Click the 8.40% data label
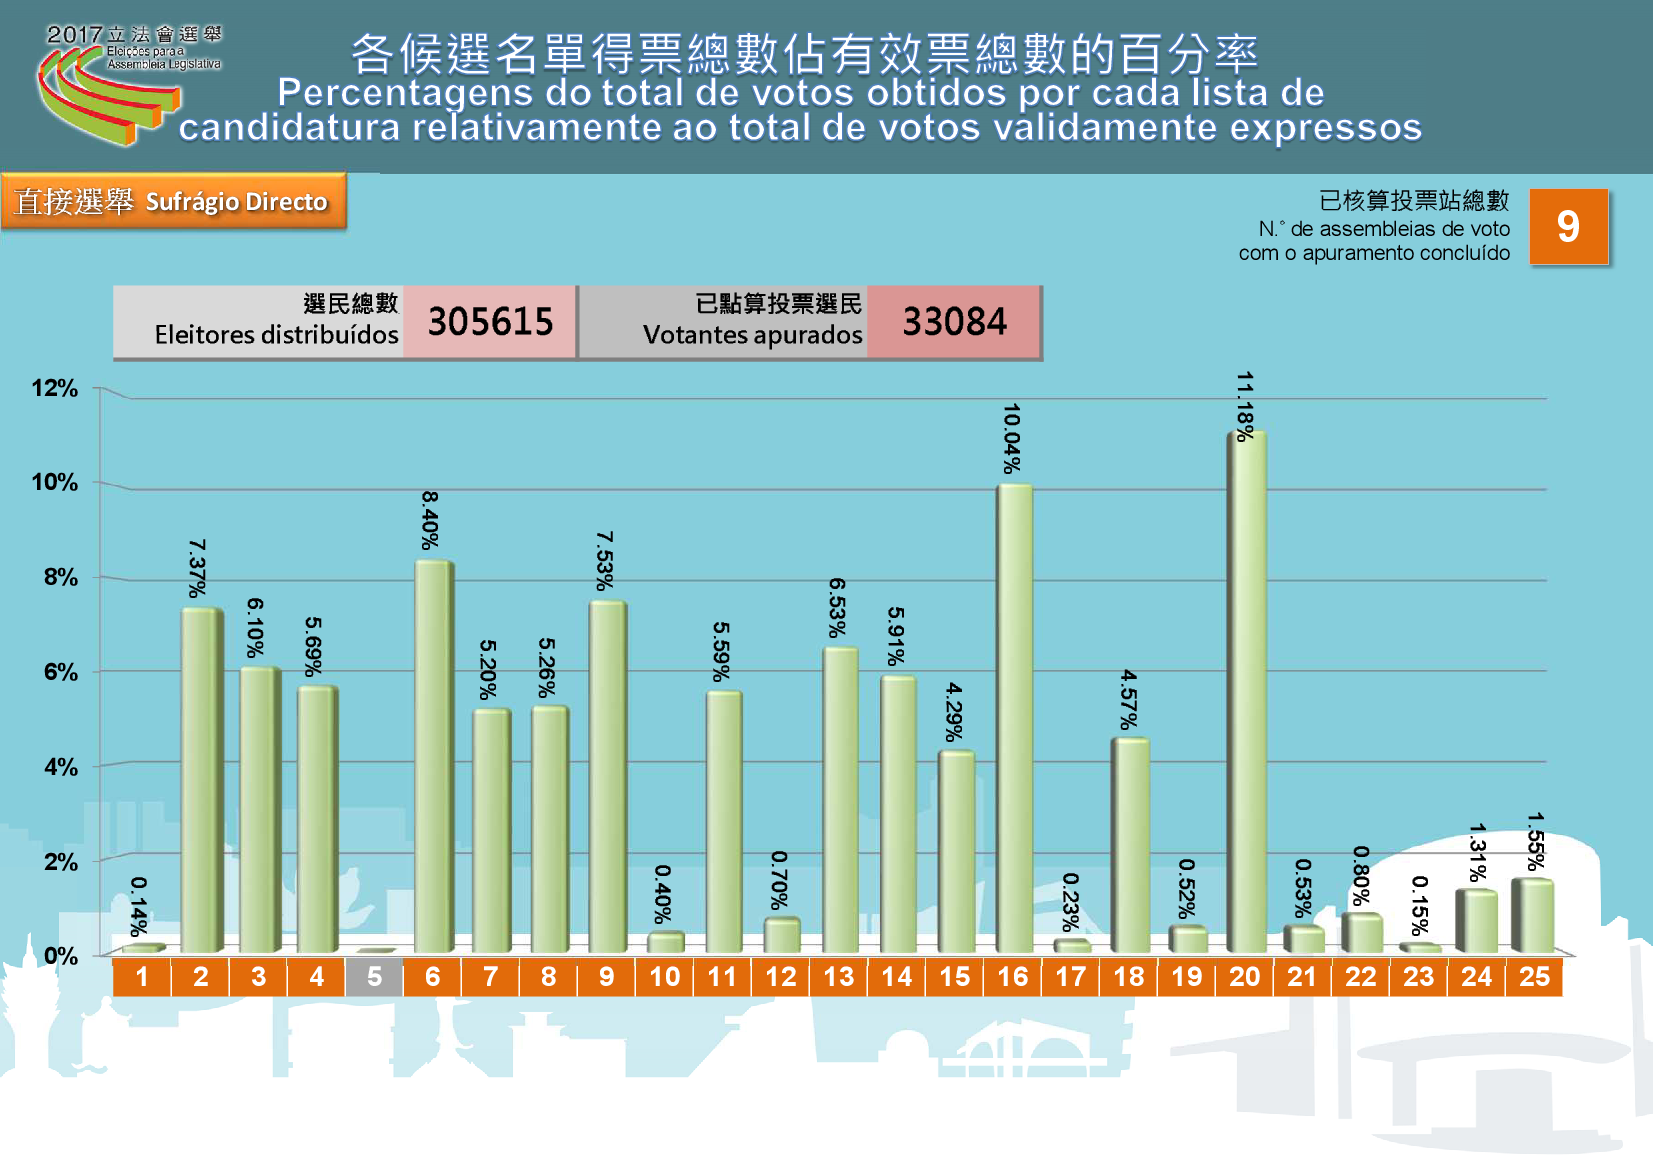Screen dimensions: 1653x1167 [x=429, y=520]
